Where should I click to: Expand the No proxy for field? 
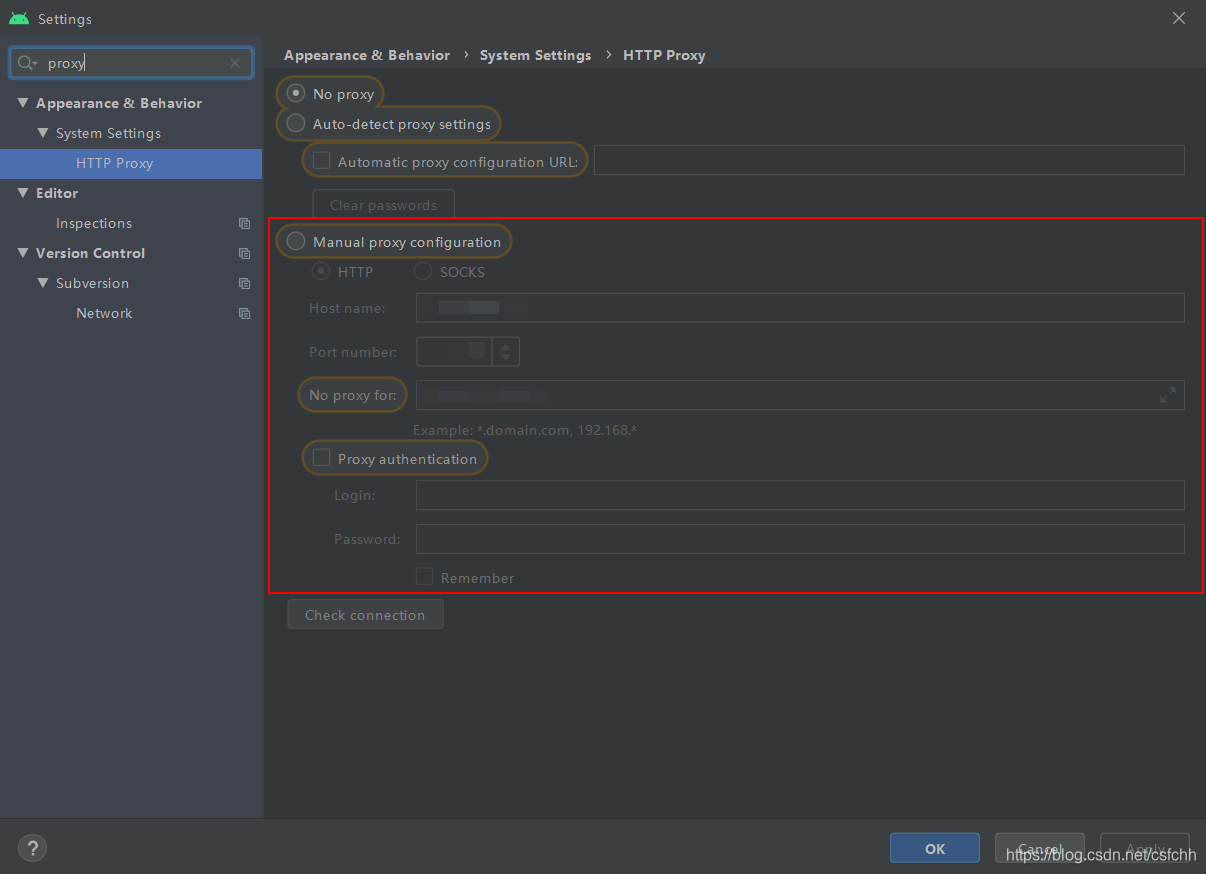coord(1167,395)
